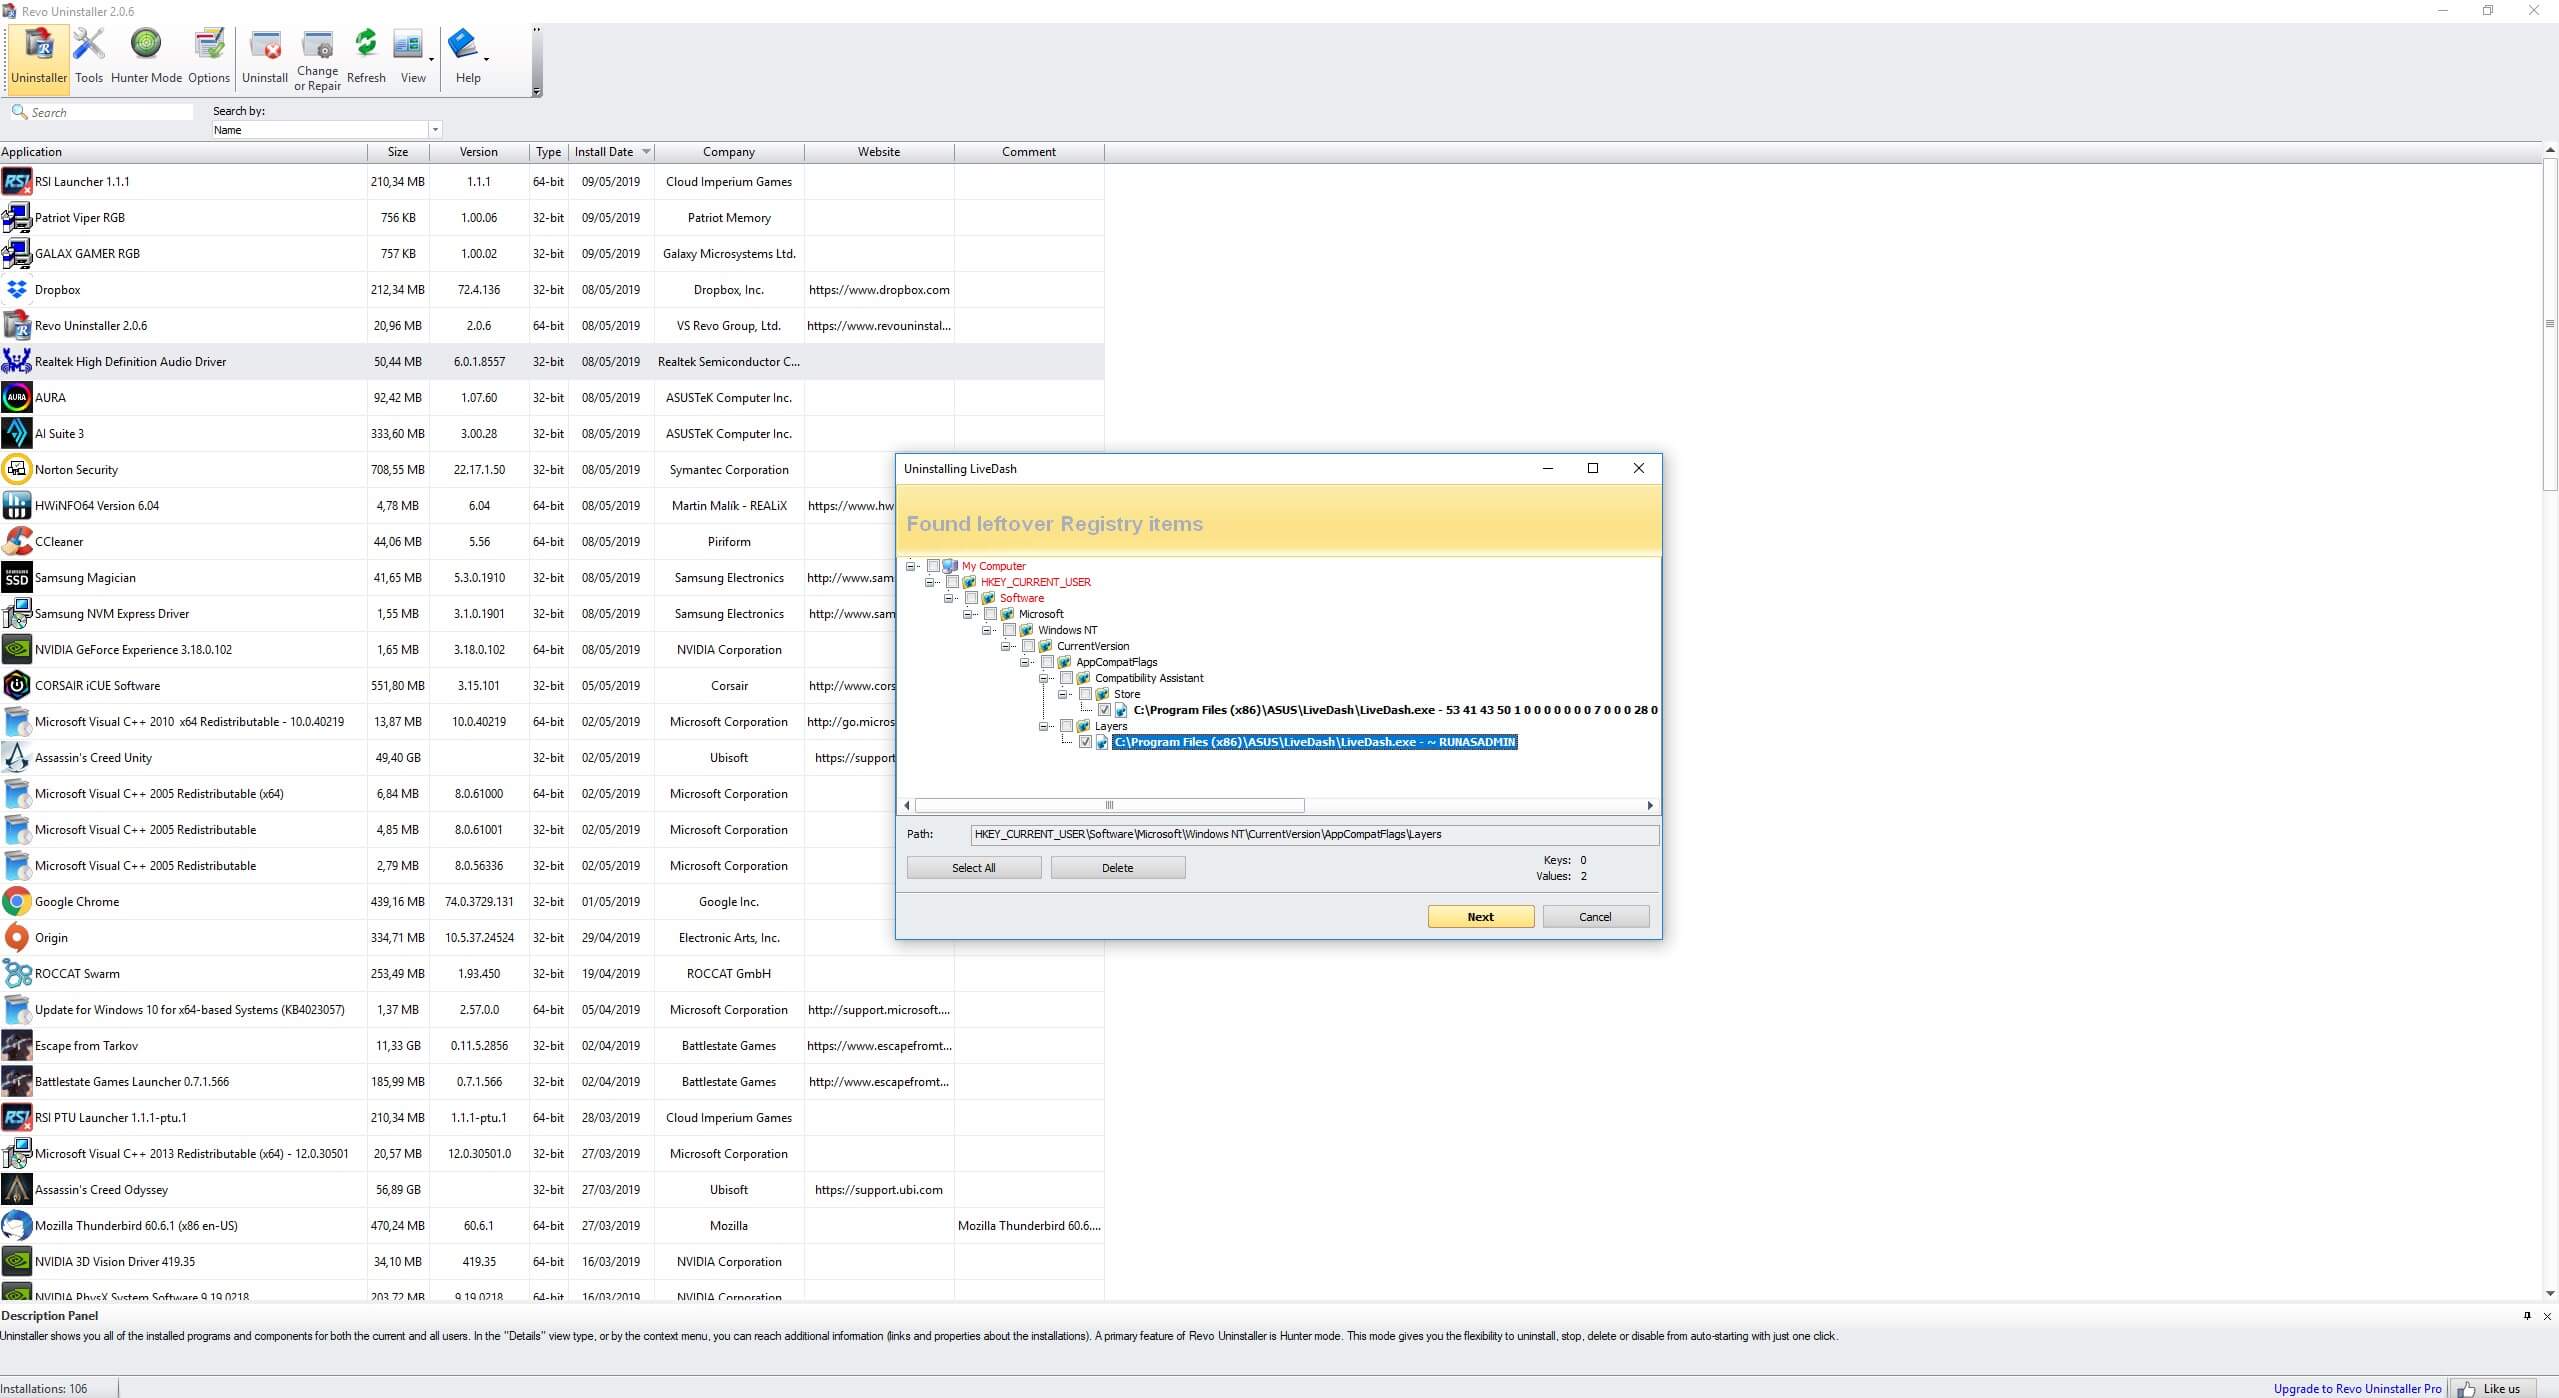2559x1398 pixels.
Task: Click the program list vertical scrollbar thumb
Action: pos(2550,324)
